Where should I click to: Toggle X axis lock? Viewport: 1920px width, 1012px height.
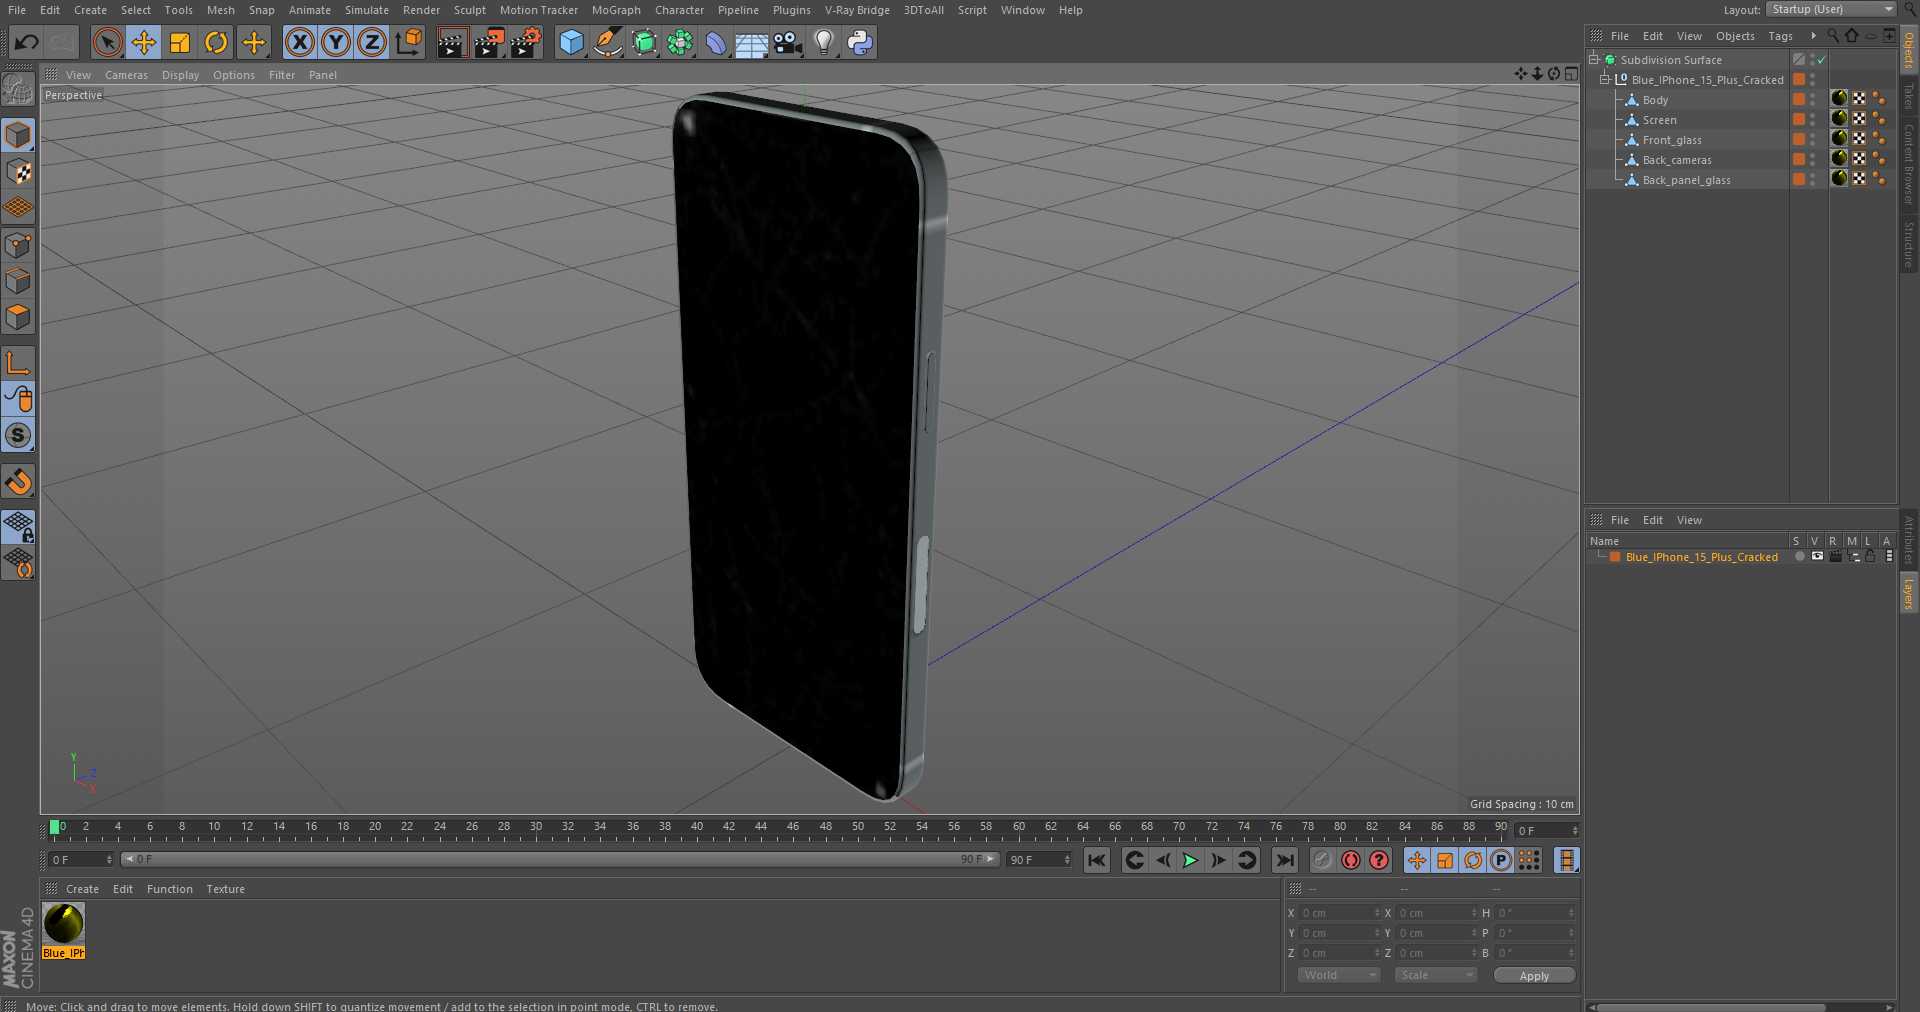point(299,42)
